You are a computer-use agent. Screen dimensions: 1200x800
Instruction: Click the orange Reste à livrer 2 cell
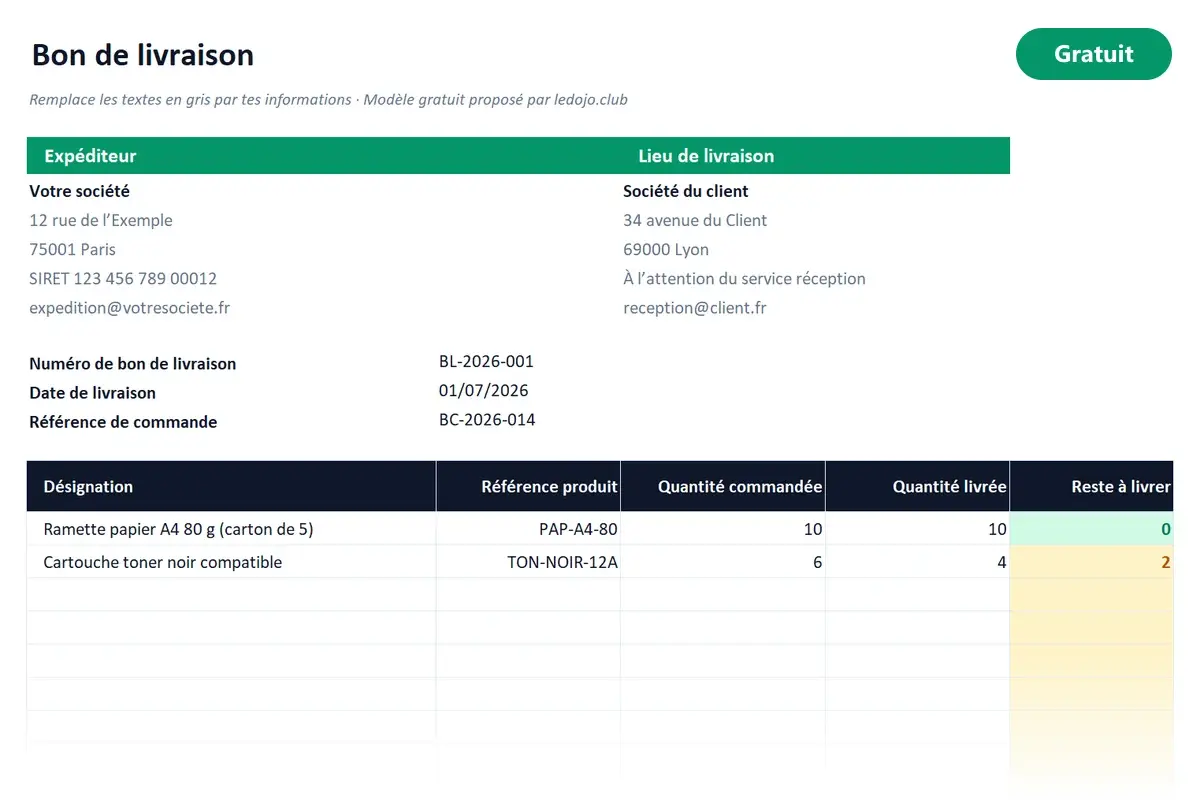(1091, 562)
